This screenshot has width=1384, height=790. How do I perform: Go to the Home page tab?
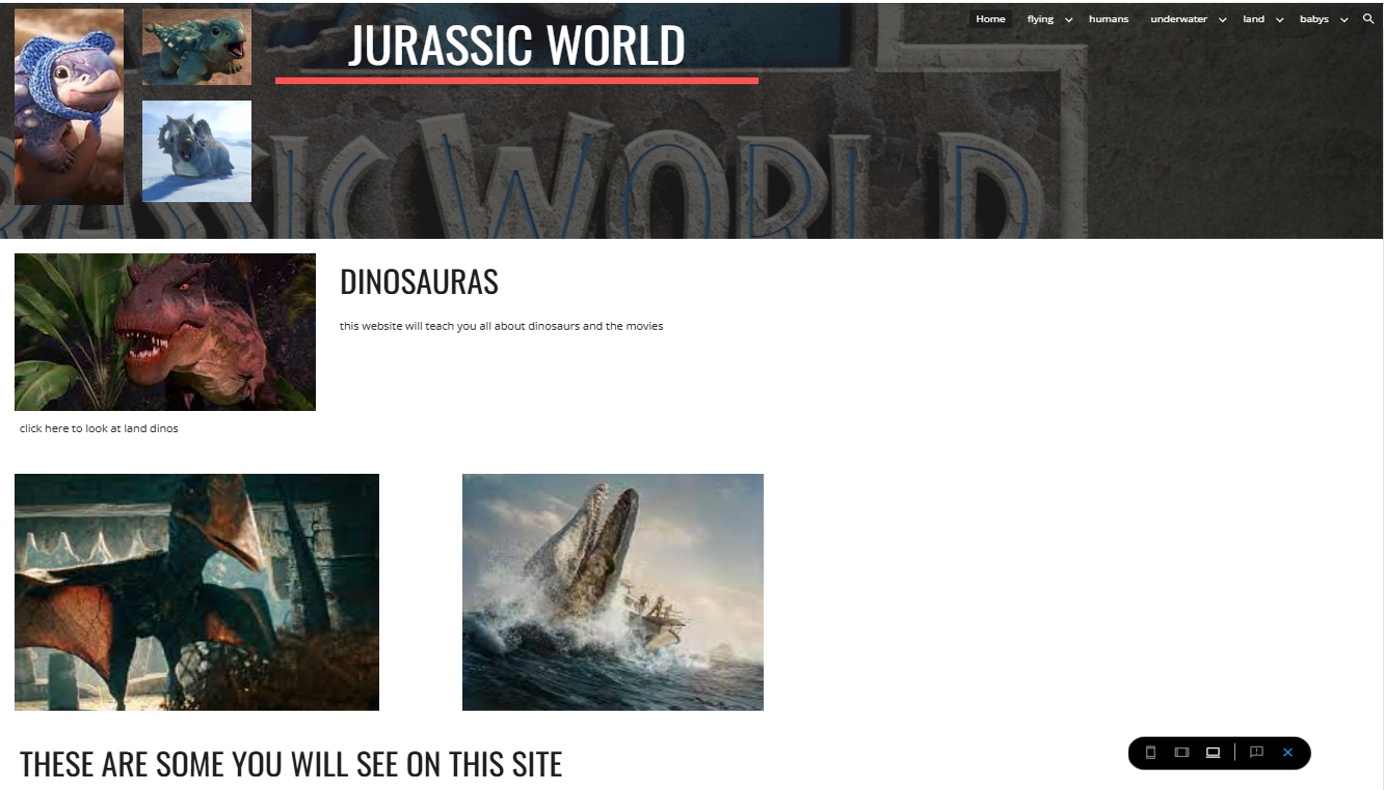pyautogui.click(x=990, y=19)
